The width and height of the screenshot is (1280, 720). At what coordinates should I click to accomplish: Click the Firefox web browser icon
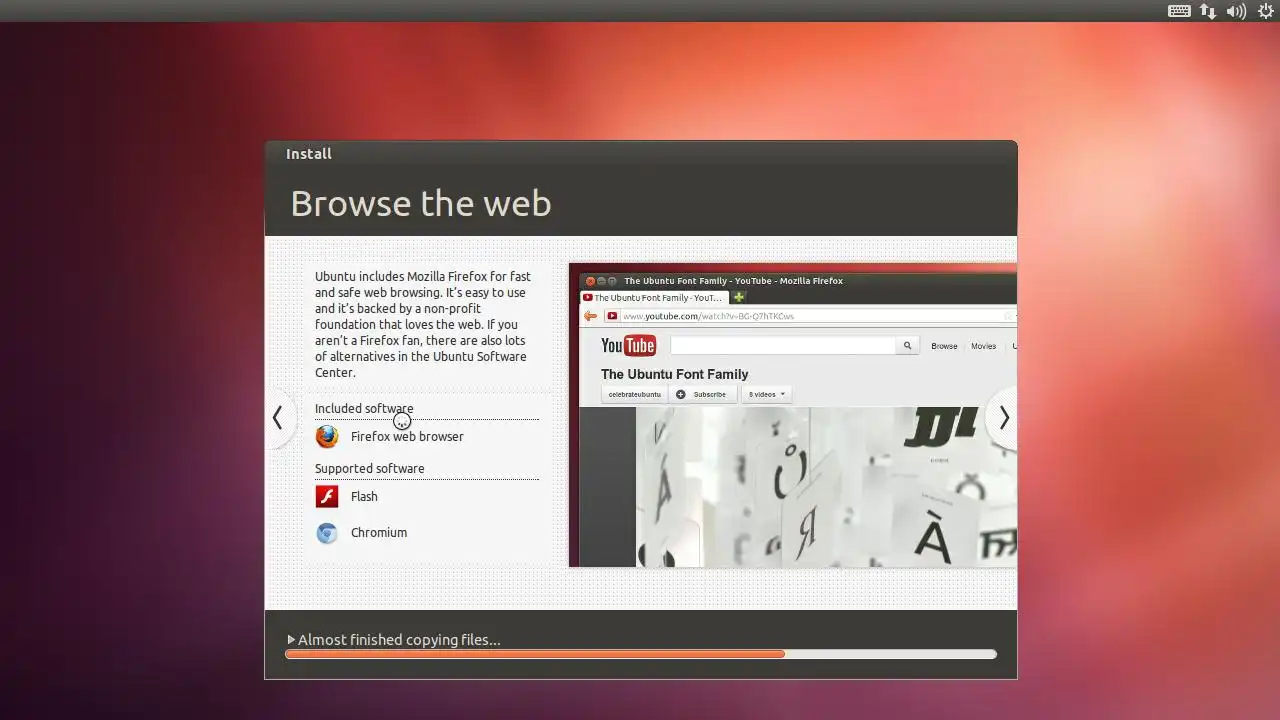click(x=327, y=437)
